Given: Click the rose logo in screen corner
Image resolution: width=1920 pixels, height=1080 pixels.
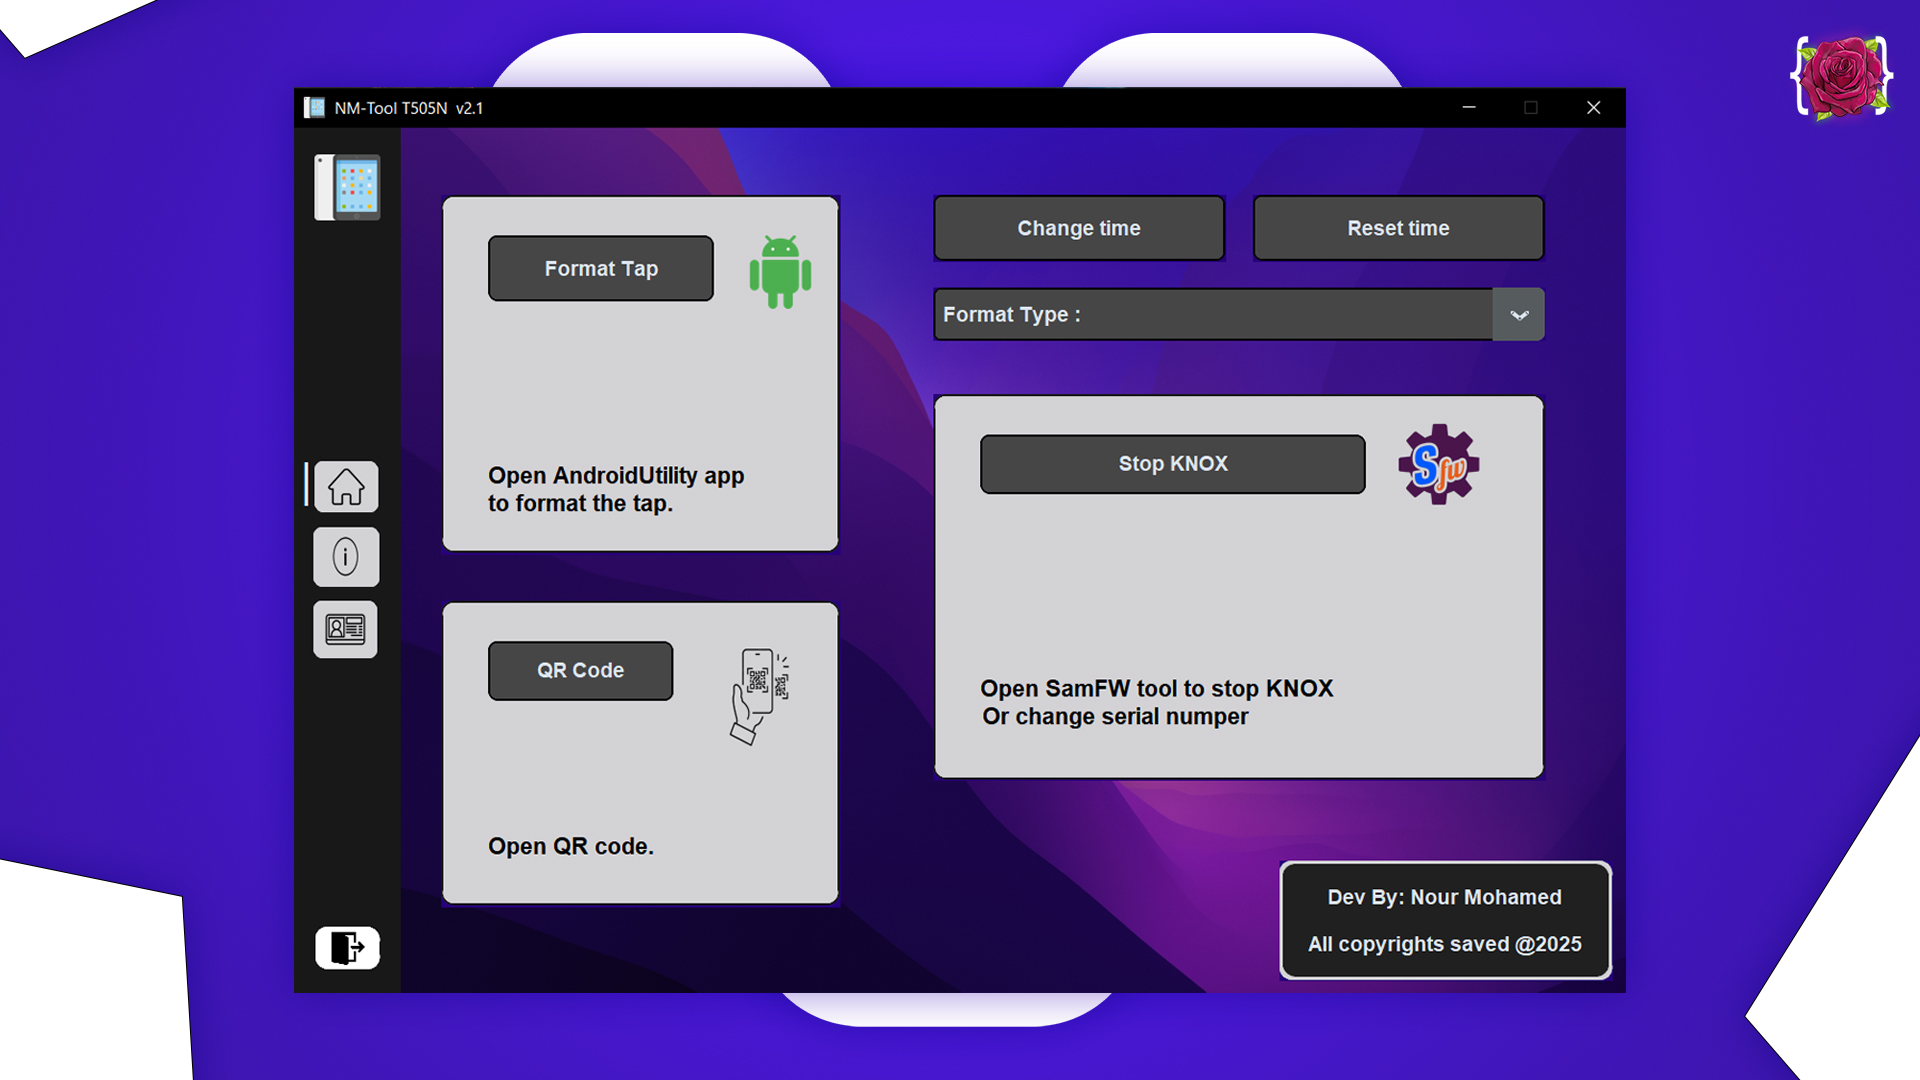Looking at the screenshot, I should pyautogui.click(x=1841, y=77).
